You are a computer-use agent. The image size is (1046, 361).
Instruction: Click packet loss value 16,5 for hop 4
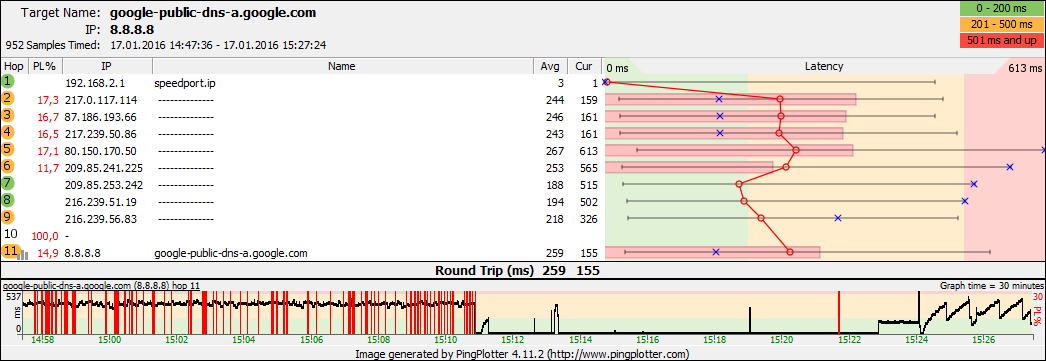point(49,134)
